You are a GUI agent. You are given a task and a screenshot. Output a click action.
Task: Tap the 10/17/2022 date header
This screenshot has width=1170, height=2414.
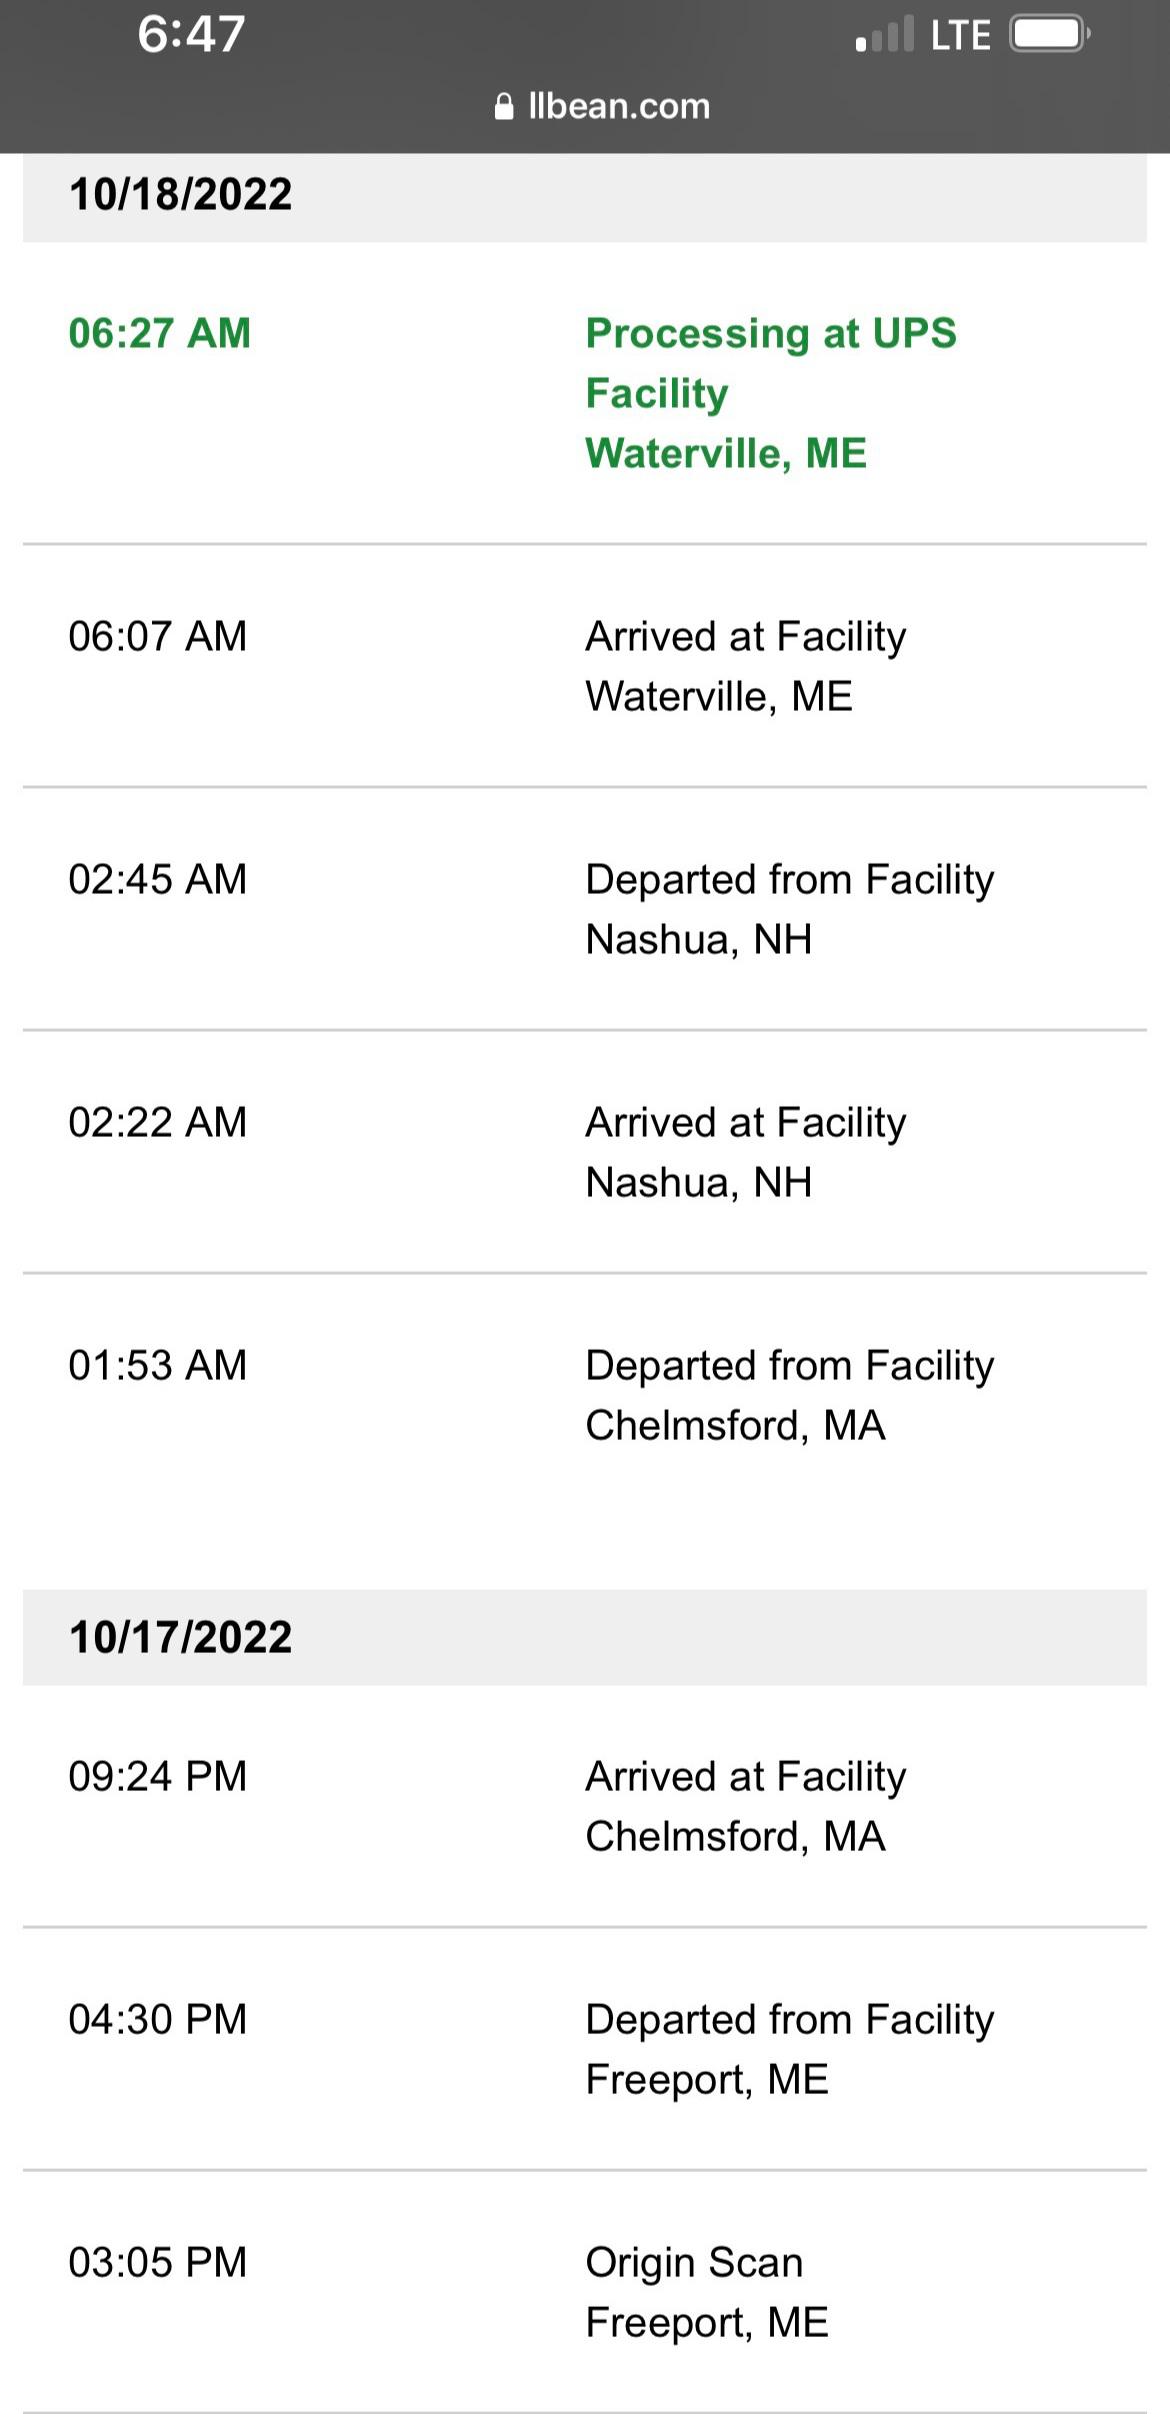(x=181, y=1637)
